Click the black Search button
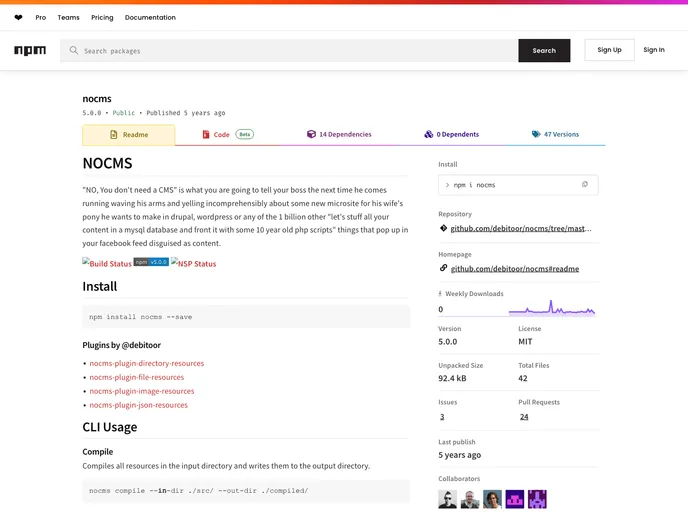This screenshot has width=688, height=512. click(544, 50)
